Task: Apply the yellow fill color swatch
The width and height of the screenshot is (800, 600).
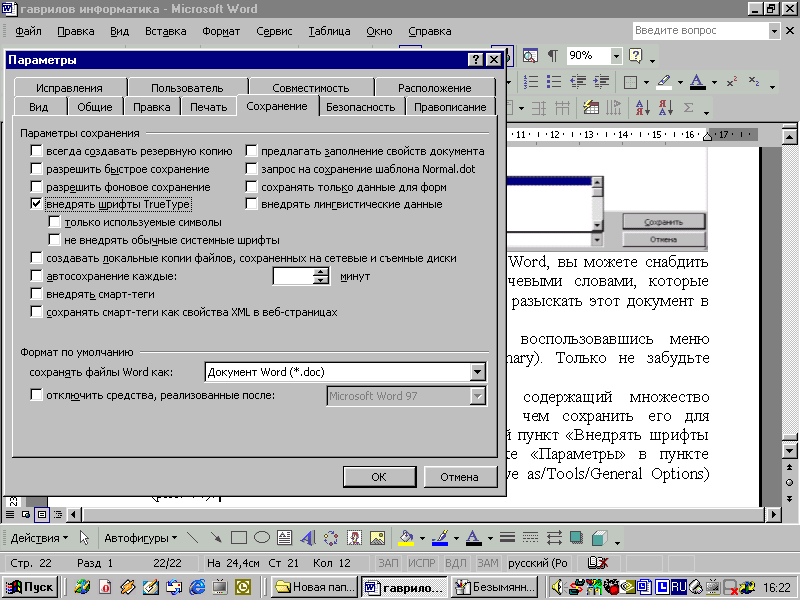Action: [x=406, y=538]
